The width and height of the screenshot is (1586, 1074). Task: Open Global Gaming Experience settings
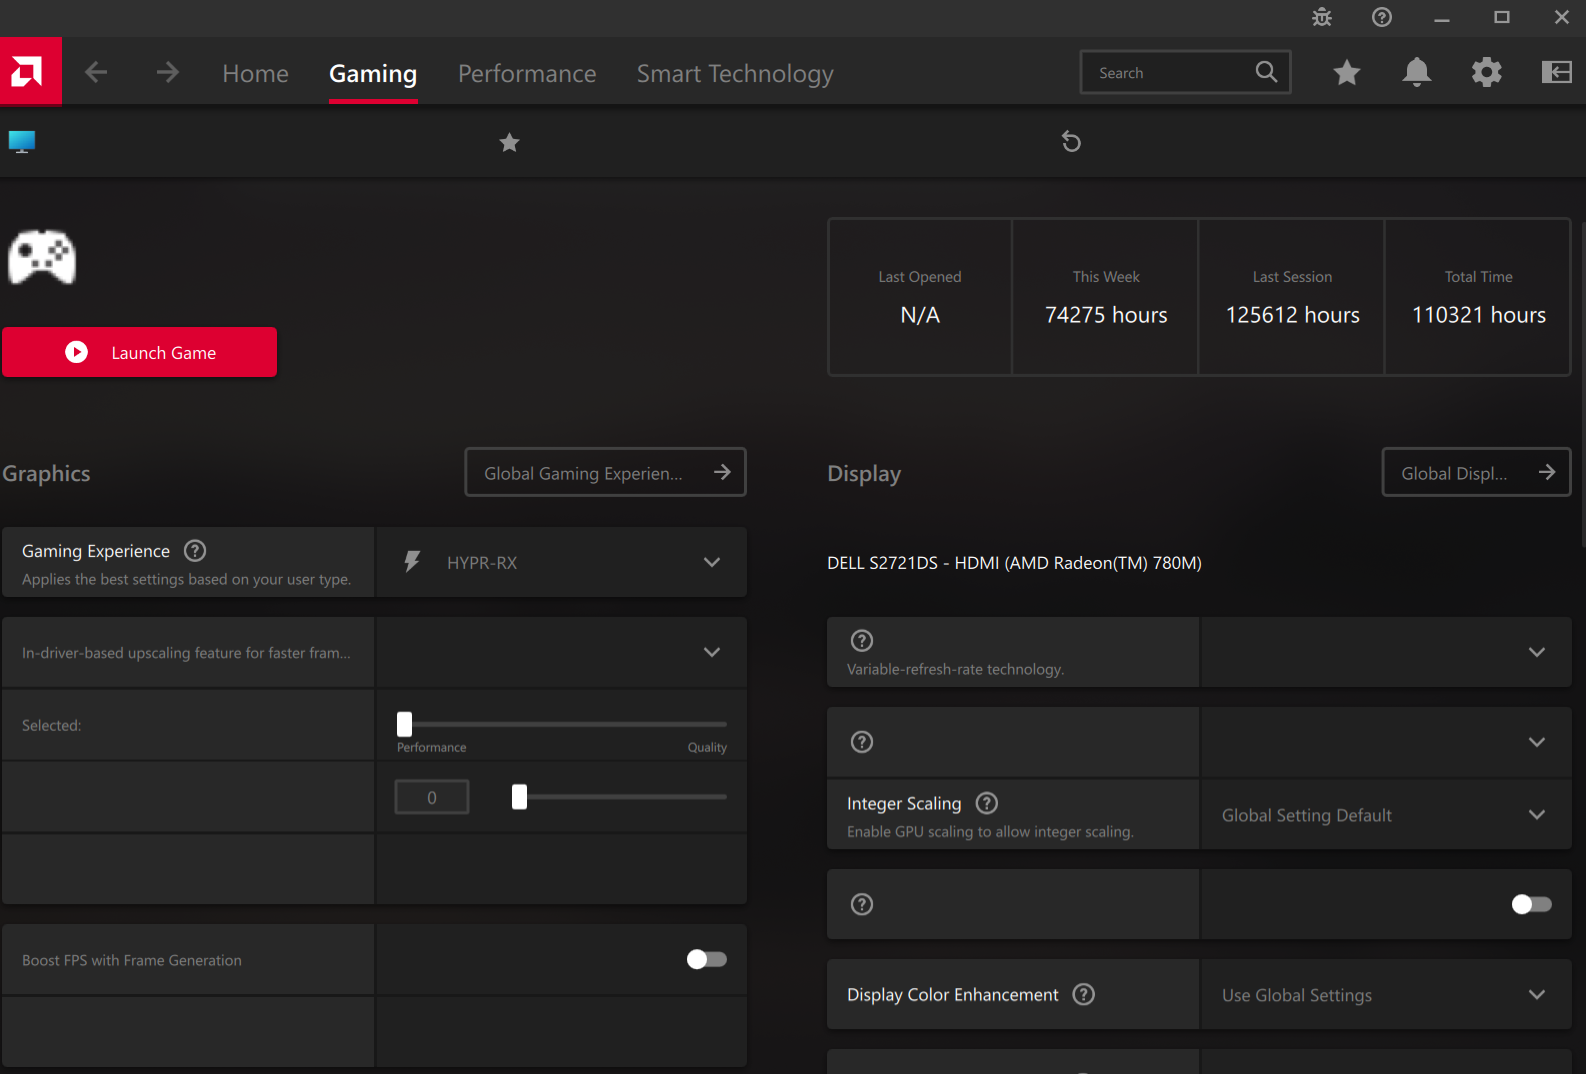[x=606, y=472]
